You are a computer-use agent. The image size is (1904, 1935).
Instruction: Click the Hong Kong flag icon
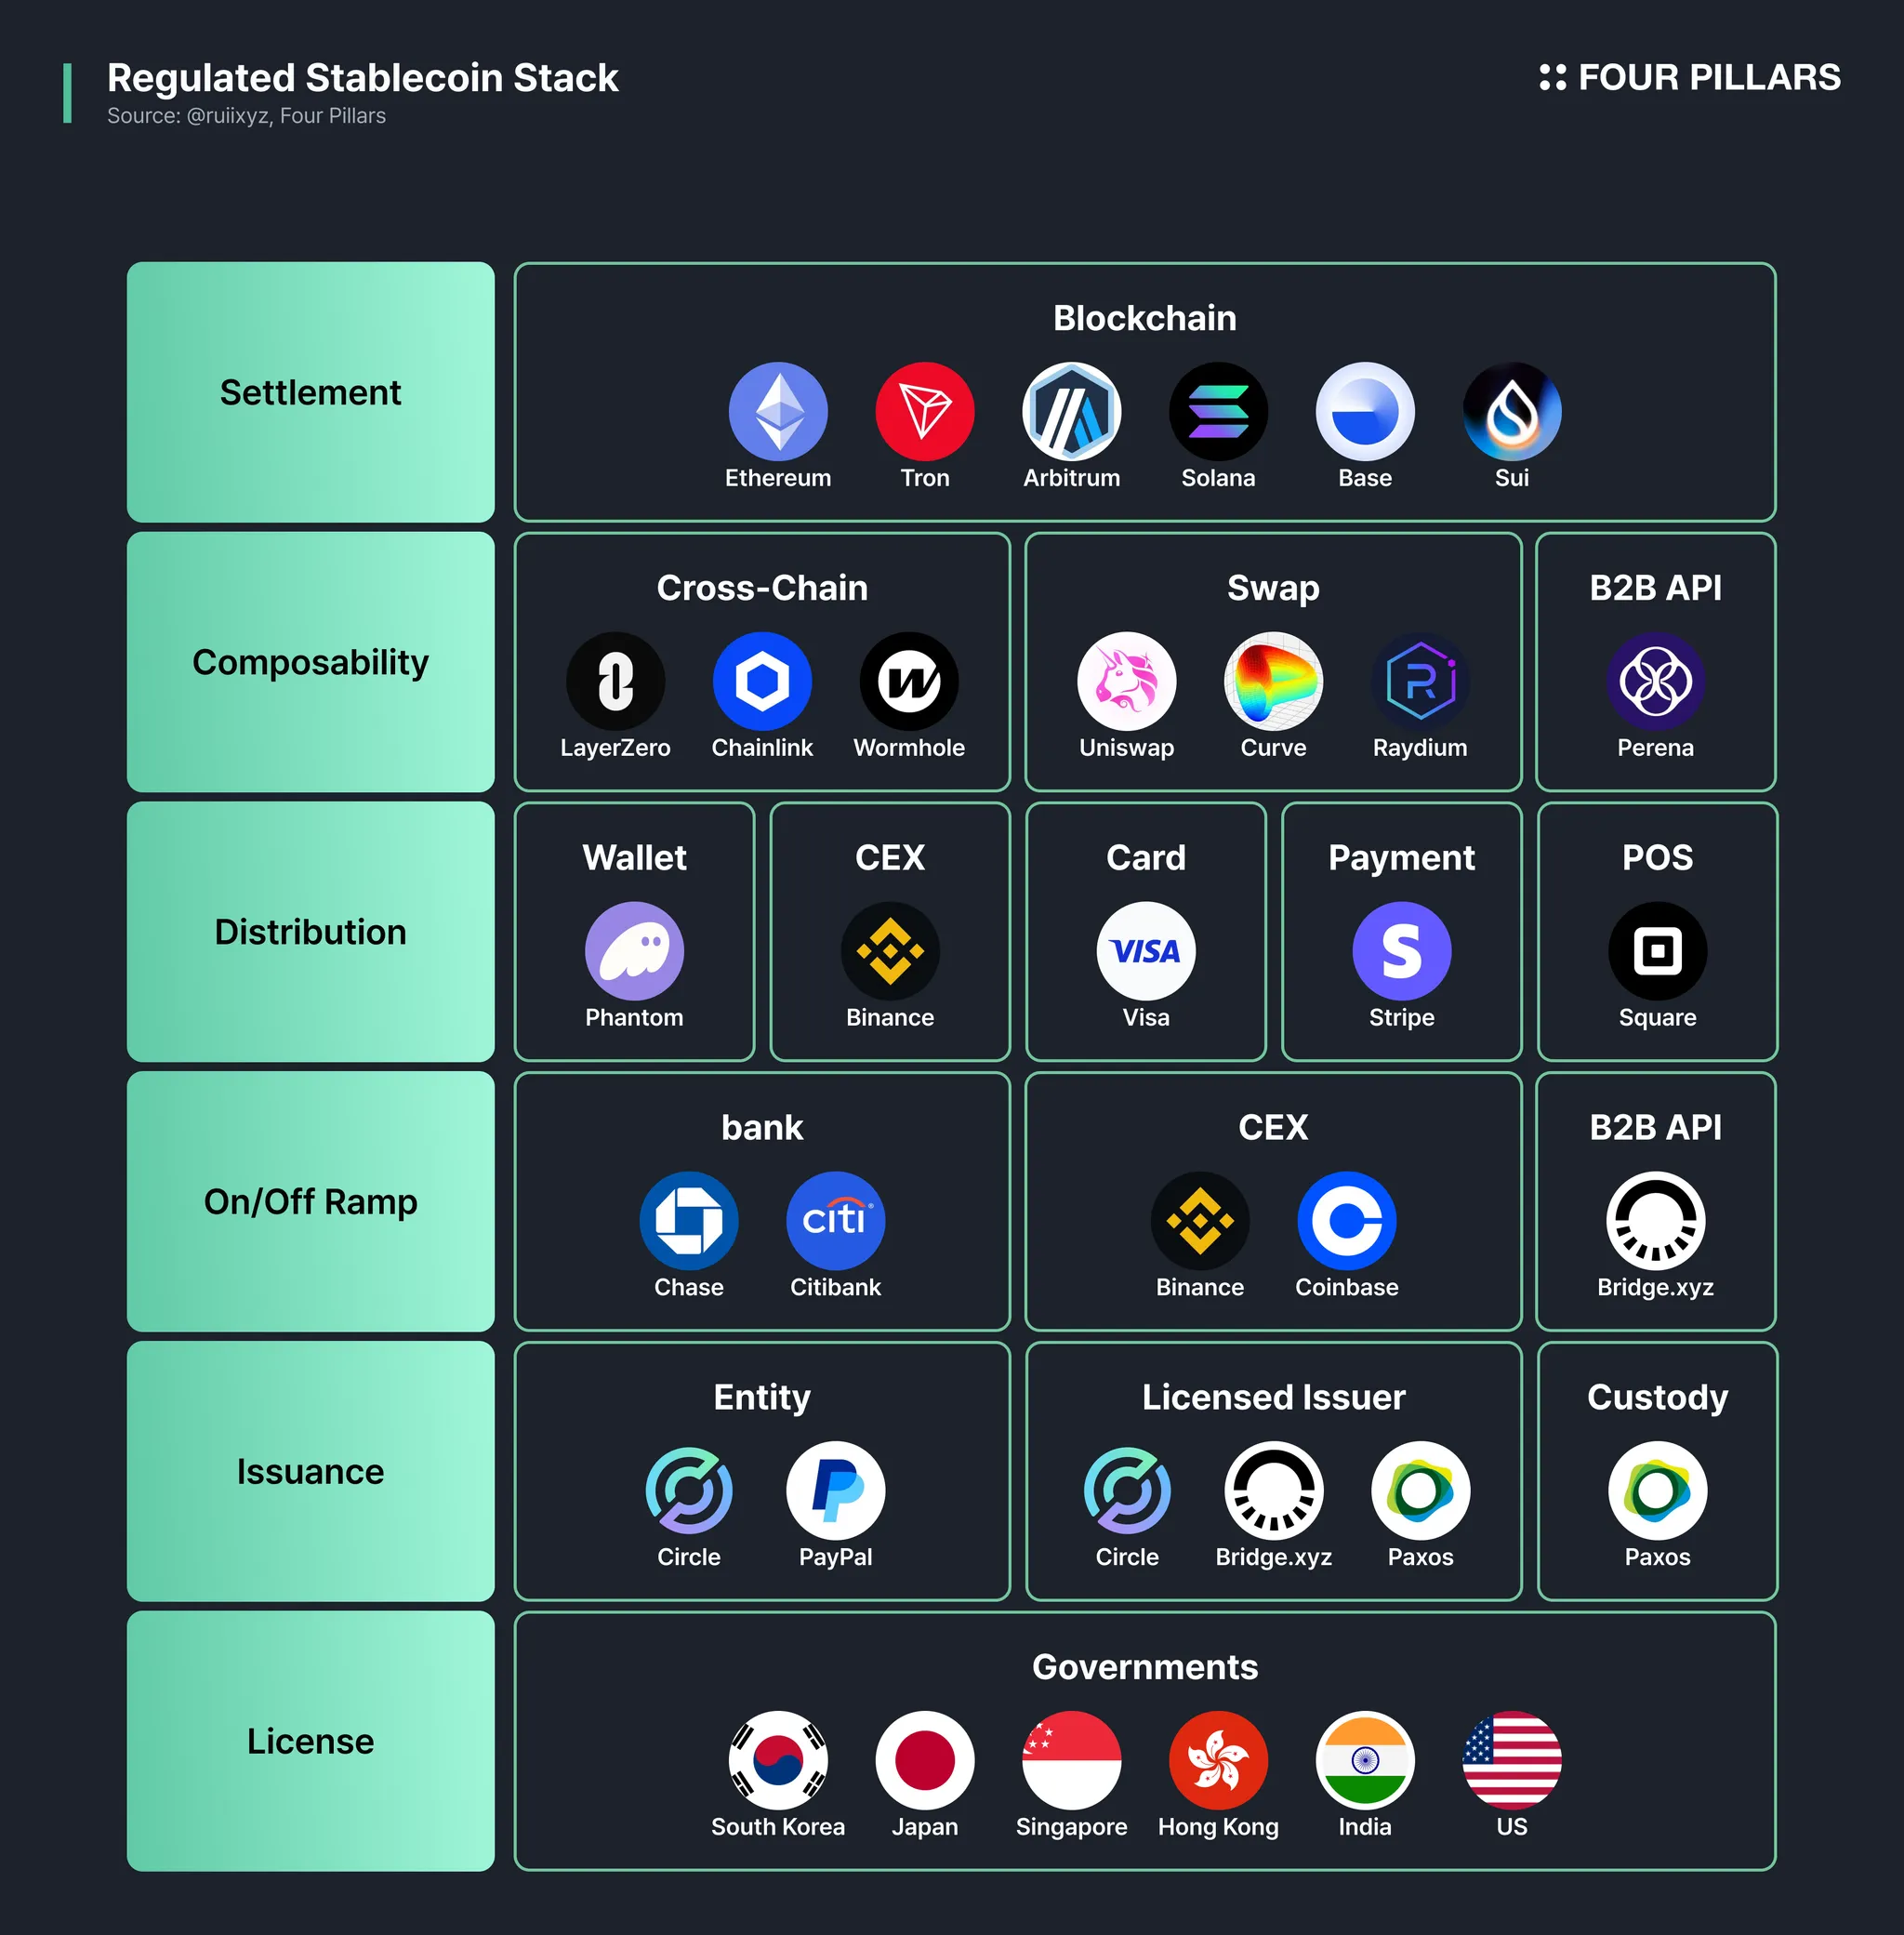[x=1218, y=1760]
